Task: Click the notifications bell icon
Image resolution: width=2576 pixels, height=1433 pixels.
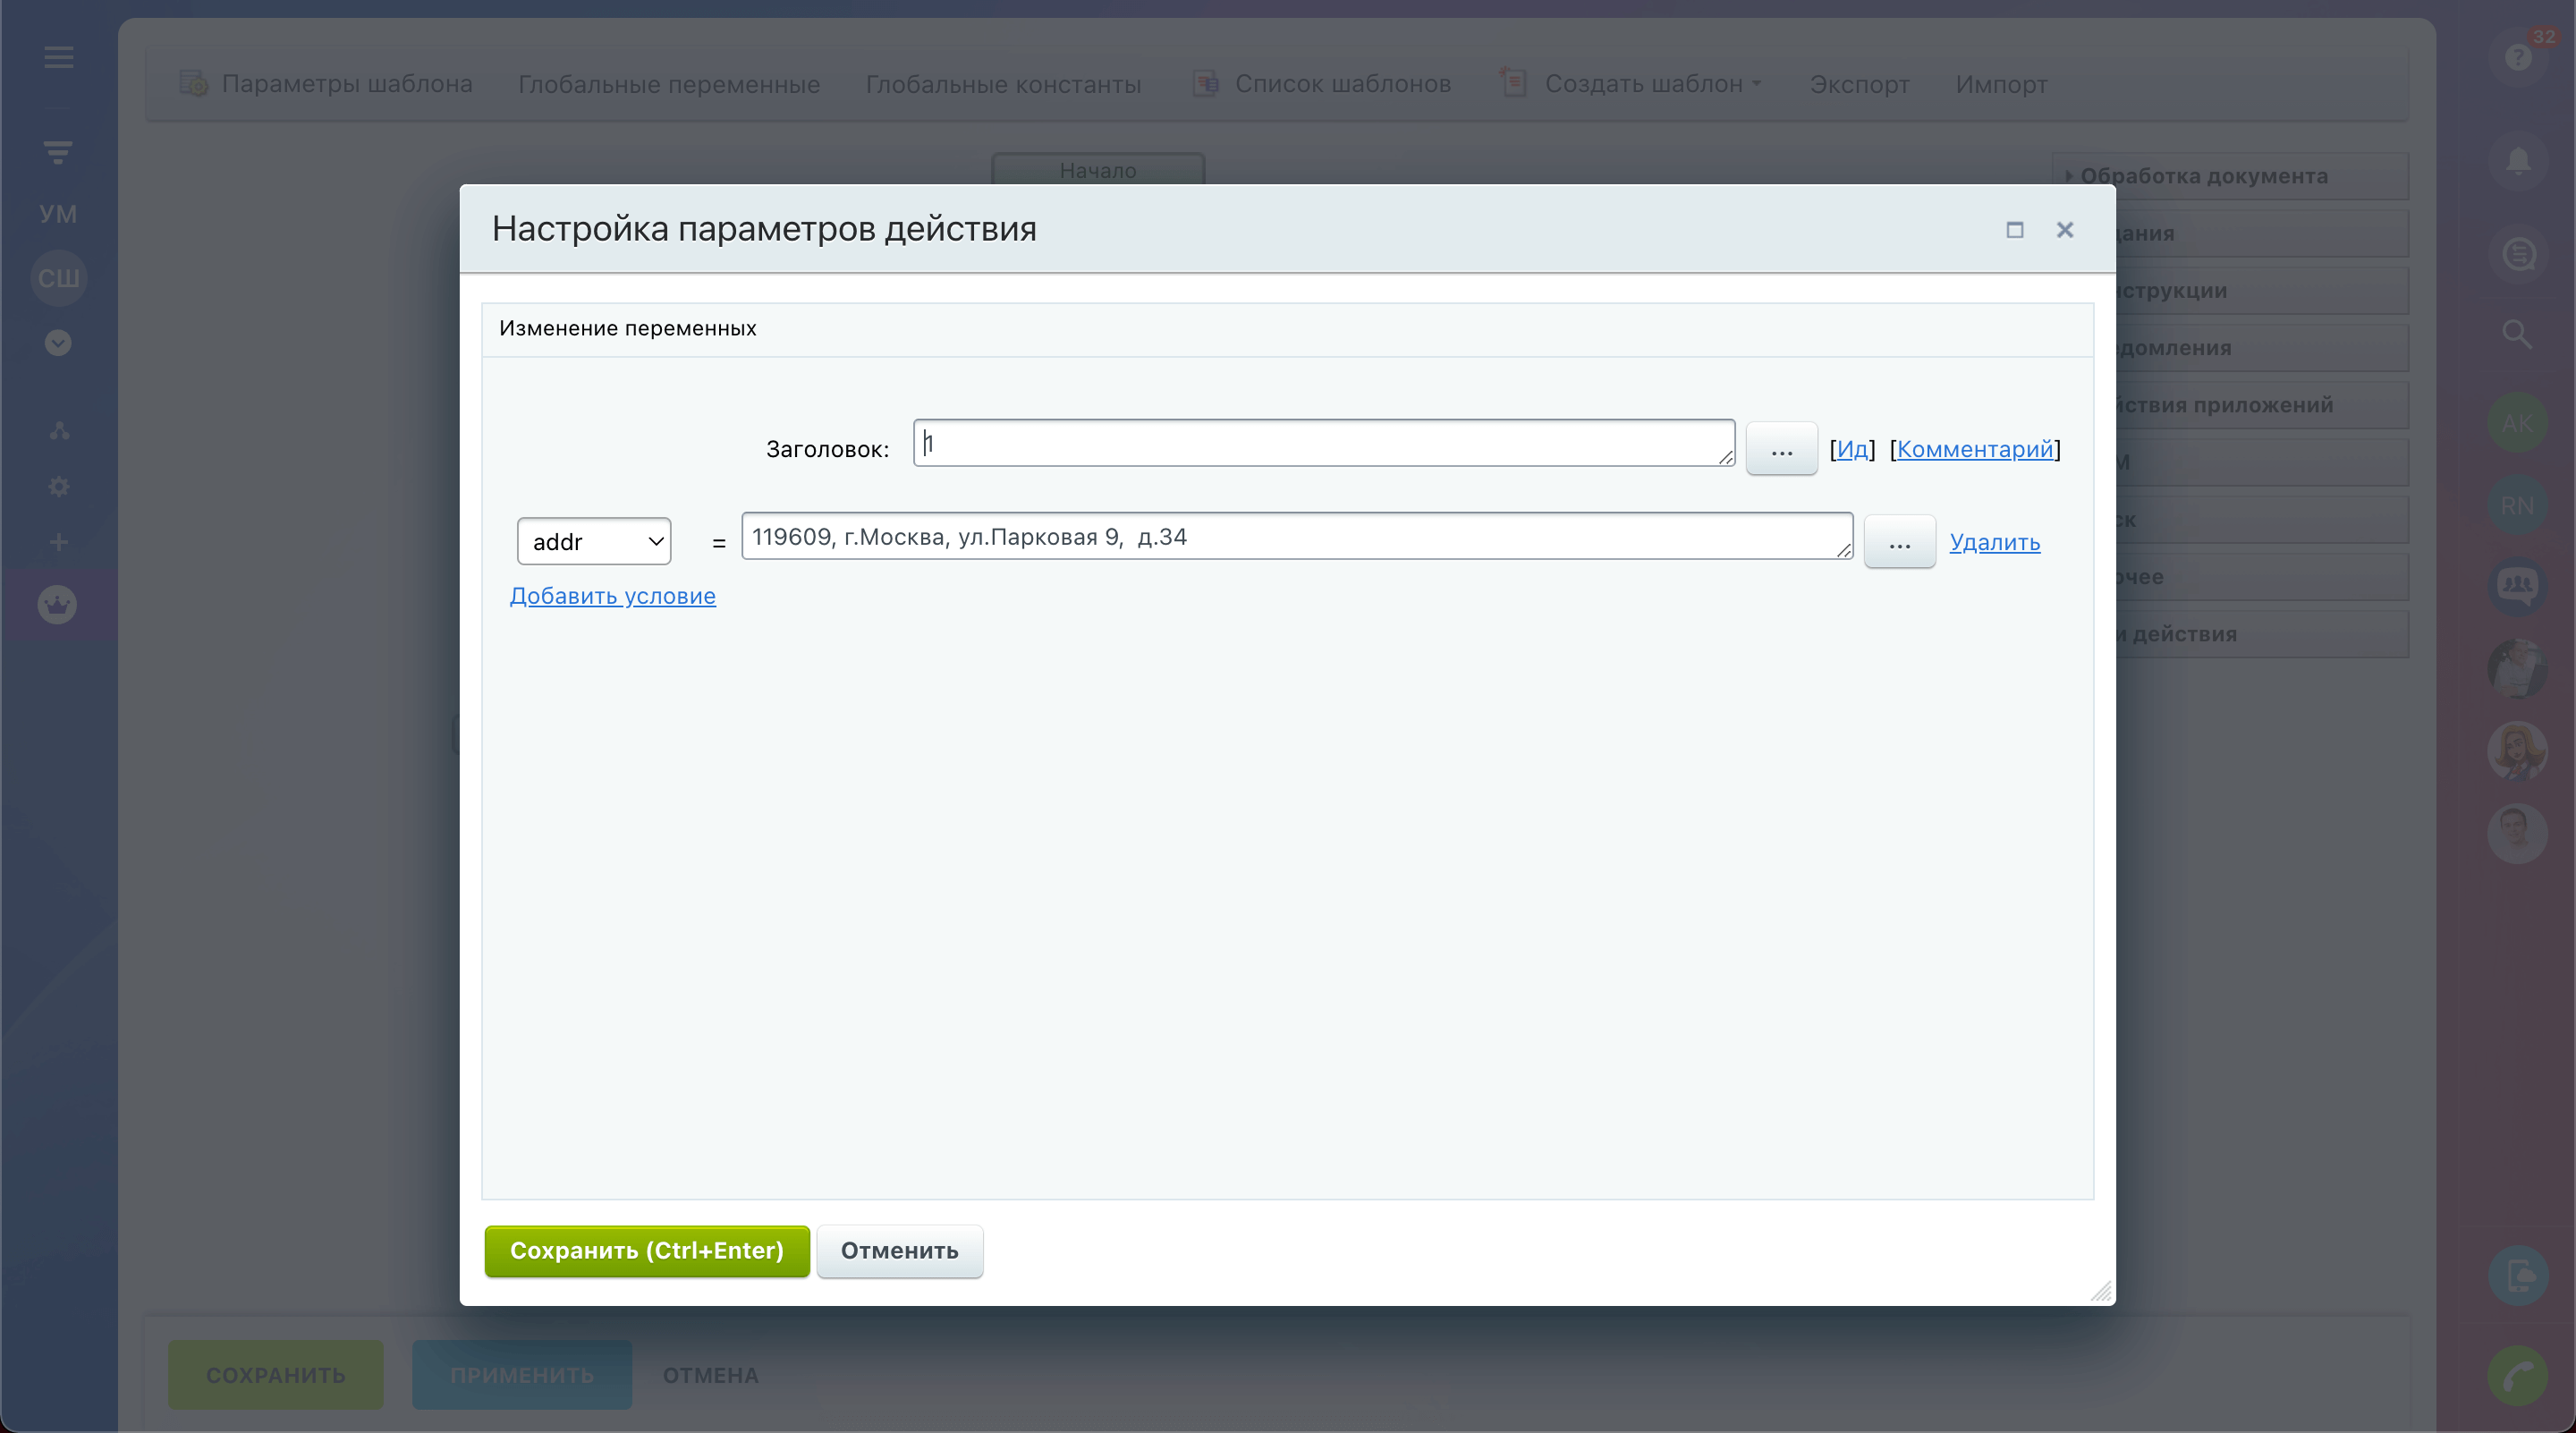Action: pos(2518,161)
